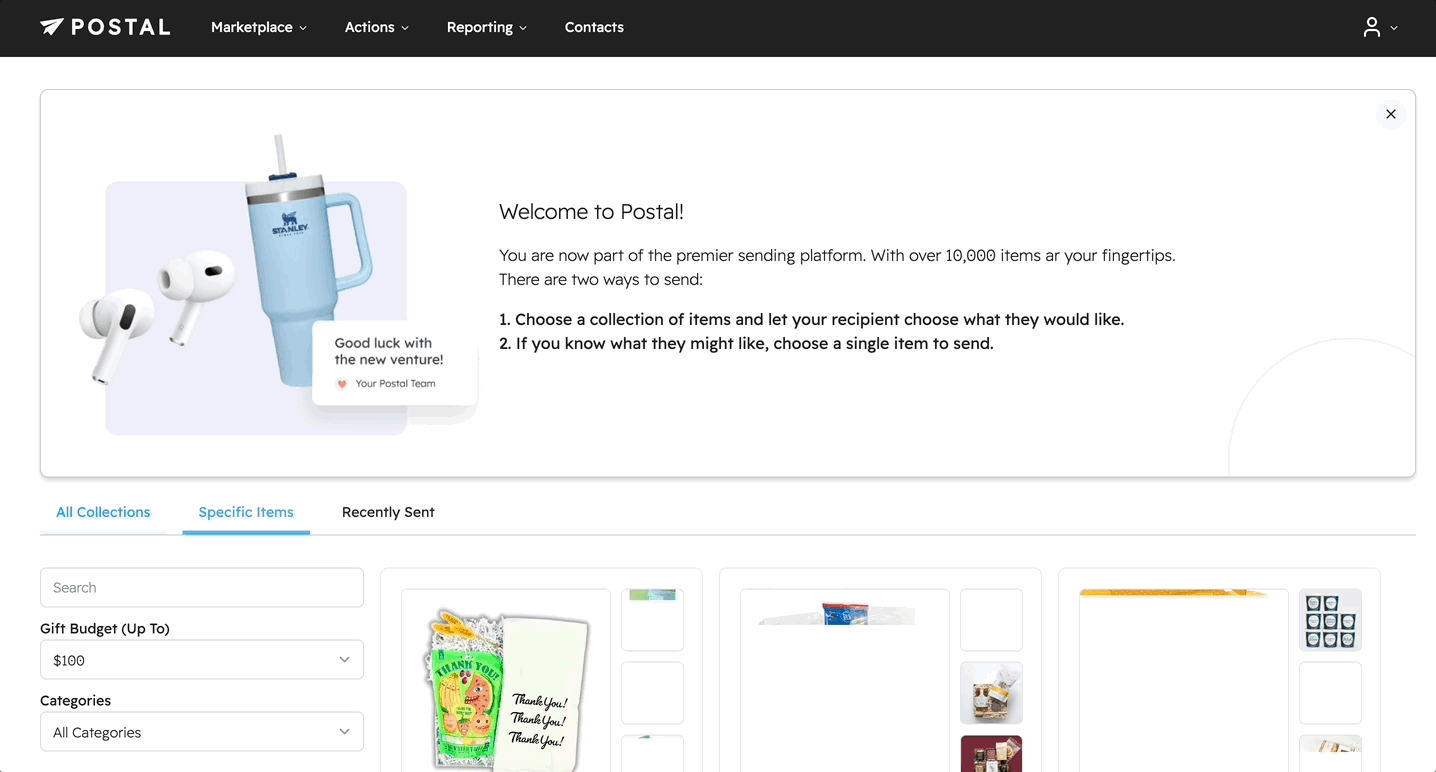Image resolution: width=1436 pixels, height=772 pixels.
Task: Click the red gift box thumbnail
Action: [991, 755]
